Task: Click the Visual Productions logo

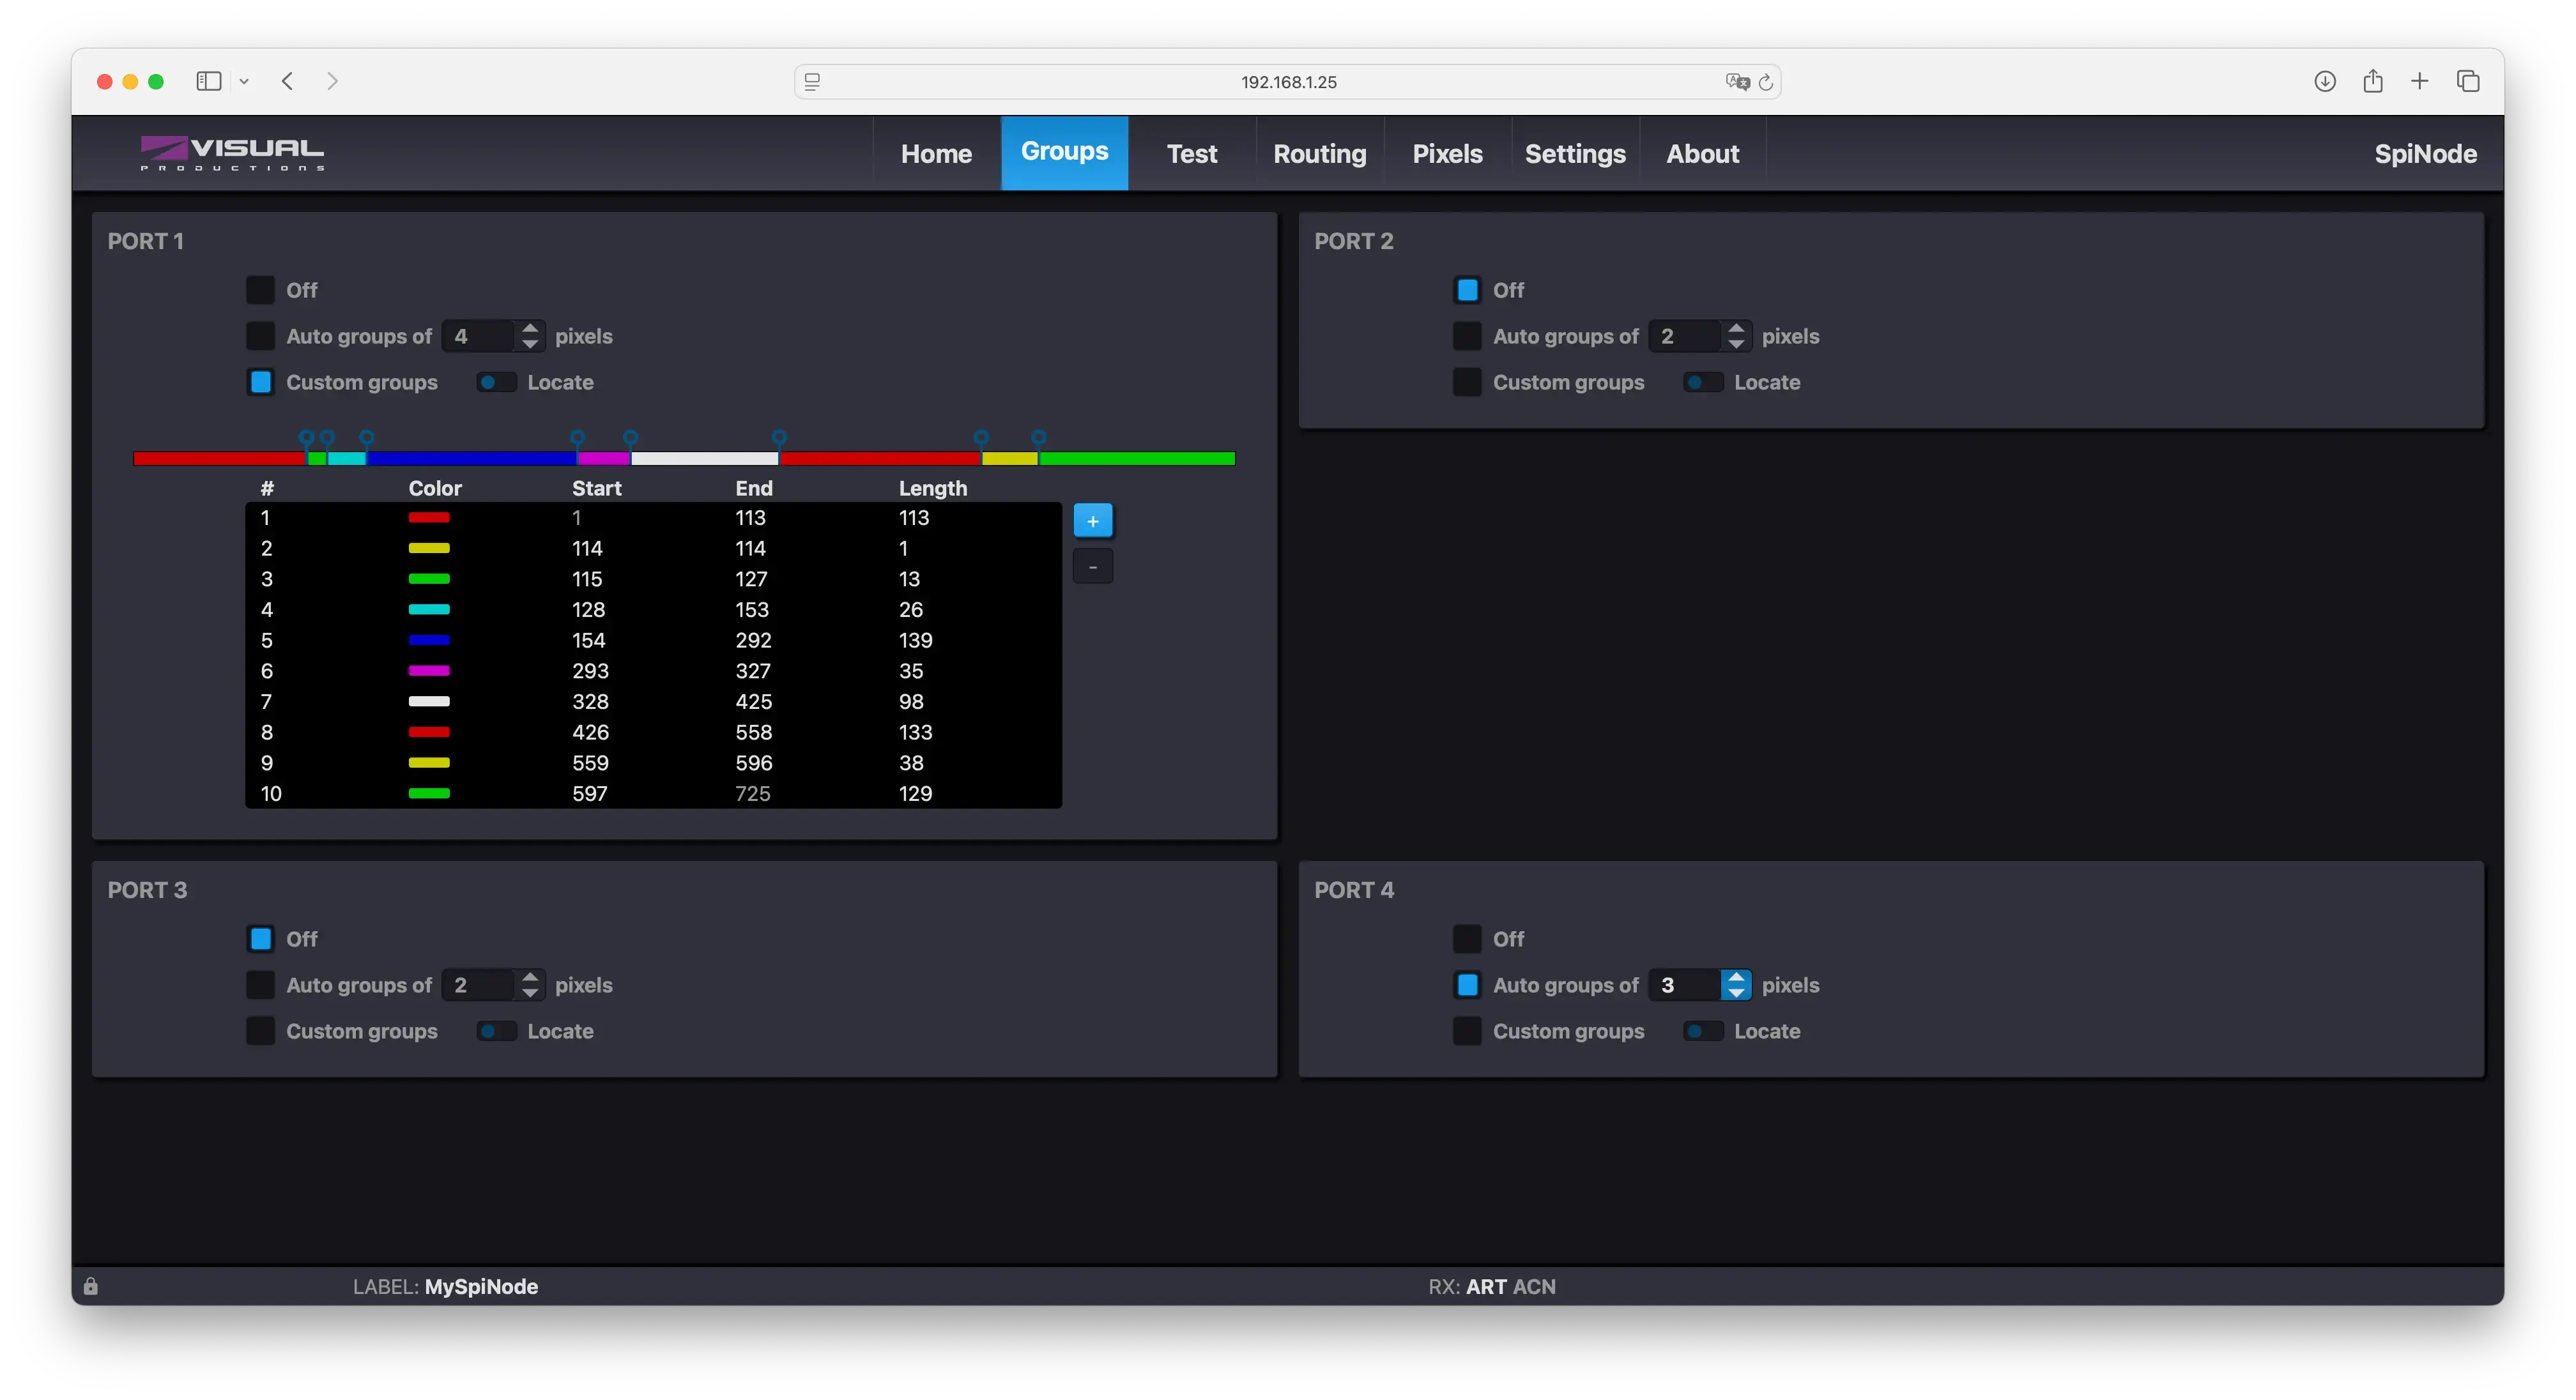Action: pyautogui.click(x=232, y=153)
